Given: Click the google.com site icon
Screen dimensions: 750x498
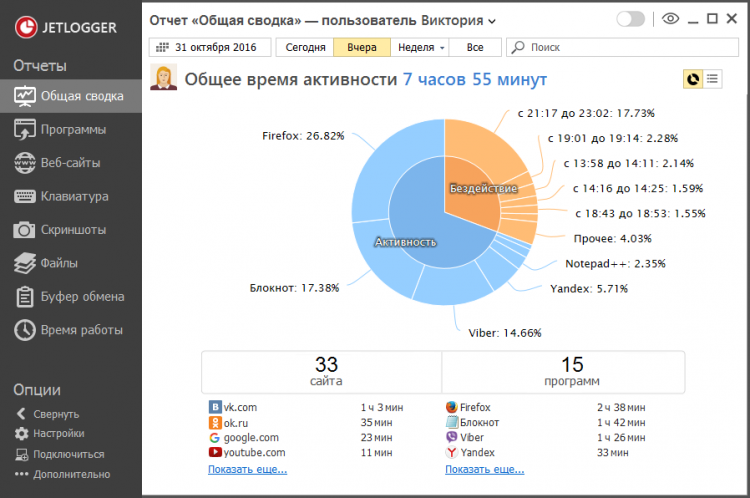Looking at the screenshot, I should (215, 438).
